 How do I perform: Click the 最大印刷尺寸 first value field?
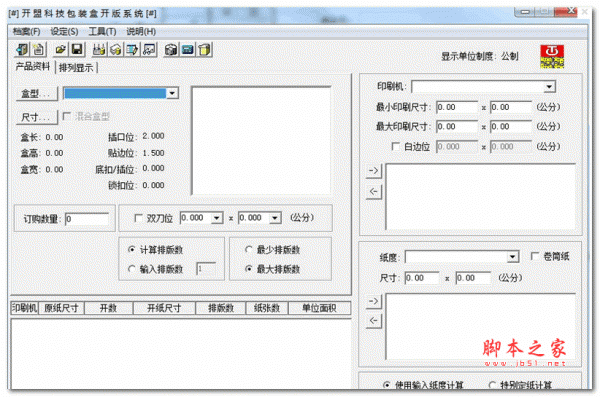tap(457, 127)
